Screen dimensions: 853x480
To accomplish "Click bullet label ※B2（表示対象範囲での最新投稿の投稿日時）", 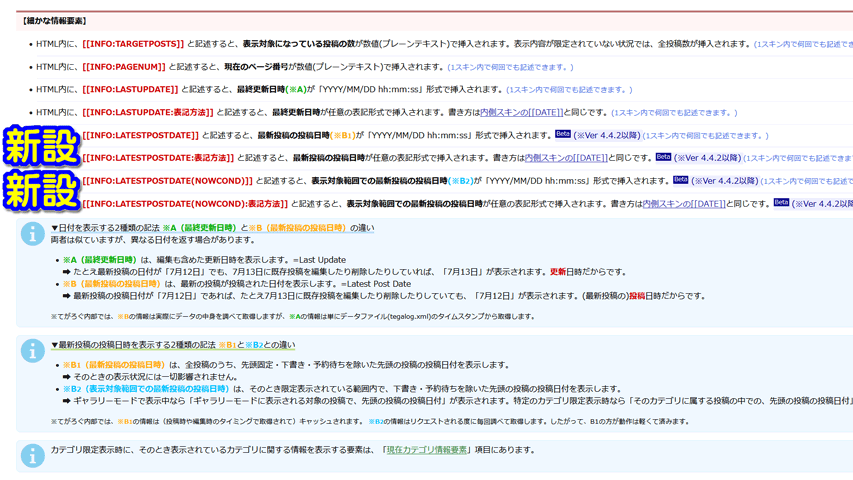I will tap(146, 389).
